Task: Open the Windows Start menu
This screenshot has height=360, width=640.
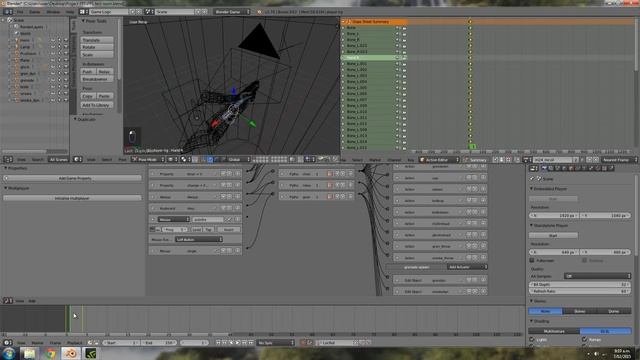Action: point(8,353)
